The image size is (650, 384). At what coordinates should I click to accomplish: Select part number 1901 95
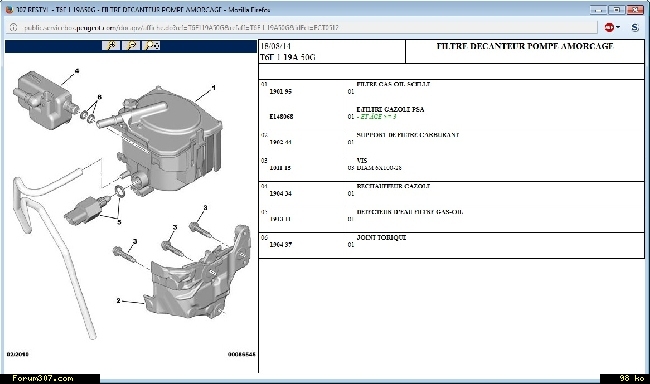281,92
